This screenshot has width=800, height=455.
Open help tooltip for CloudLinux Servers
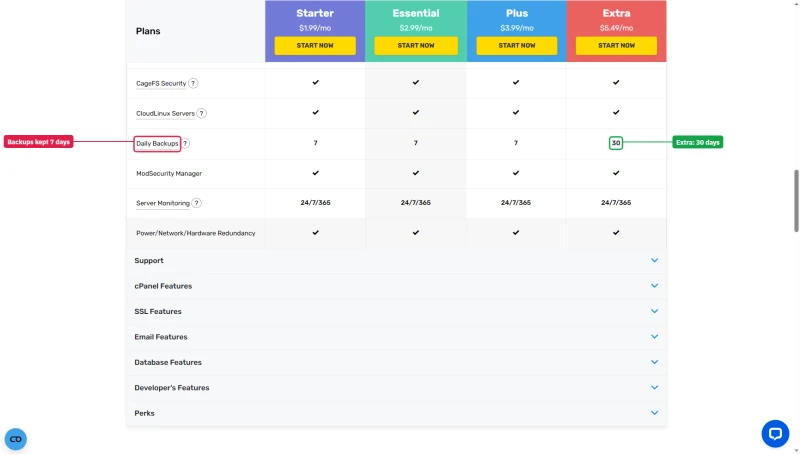202,113
